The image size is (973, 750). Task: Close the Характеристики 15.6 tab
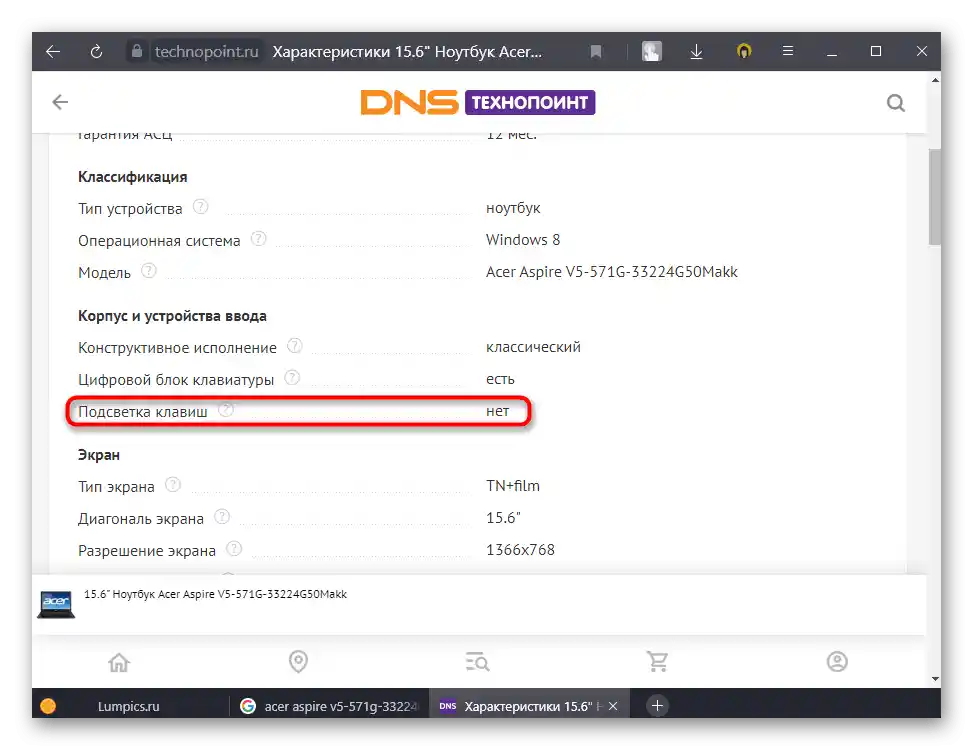point(612,705)
